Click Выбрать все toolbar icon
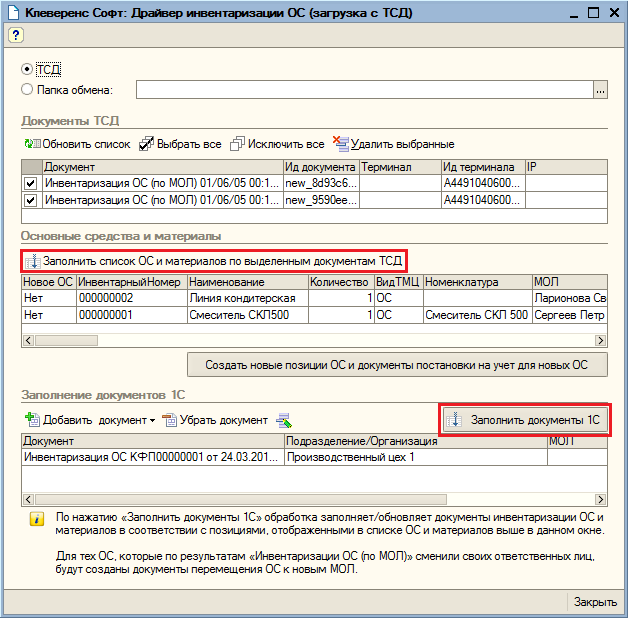Image resolution: width=628 pixels, height=618 pixels. point(146,144)
